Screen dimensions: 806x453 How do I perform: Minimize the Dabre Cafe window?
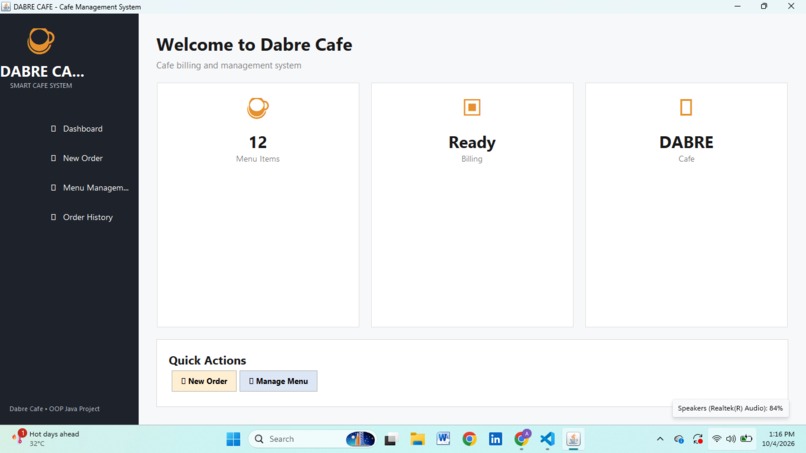click(738, 6)
